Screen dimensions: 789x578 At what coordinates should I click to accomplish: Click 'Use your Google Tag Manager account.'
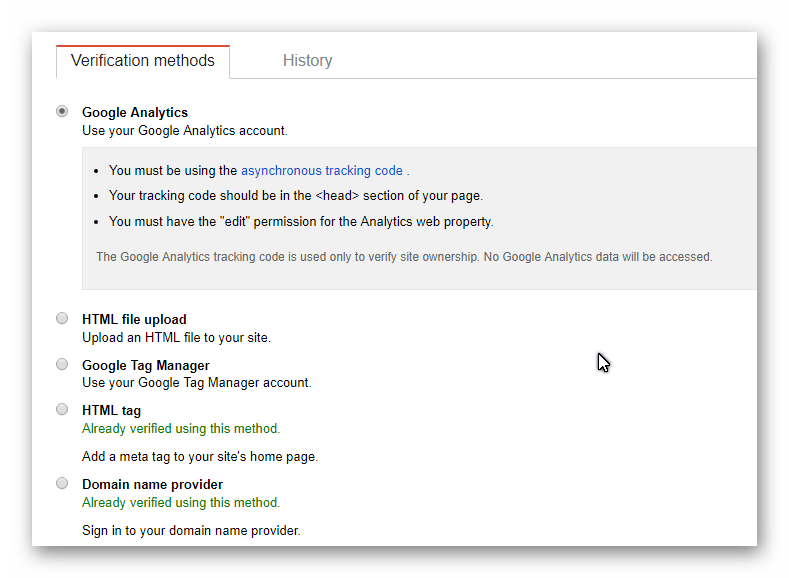pyautogui.click(x=197, y=383)
